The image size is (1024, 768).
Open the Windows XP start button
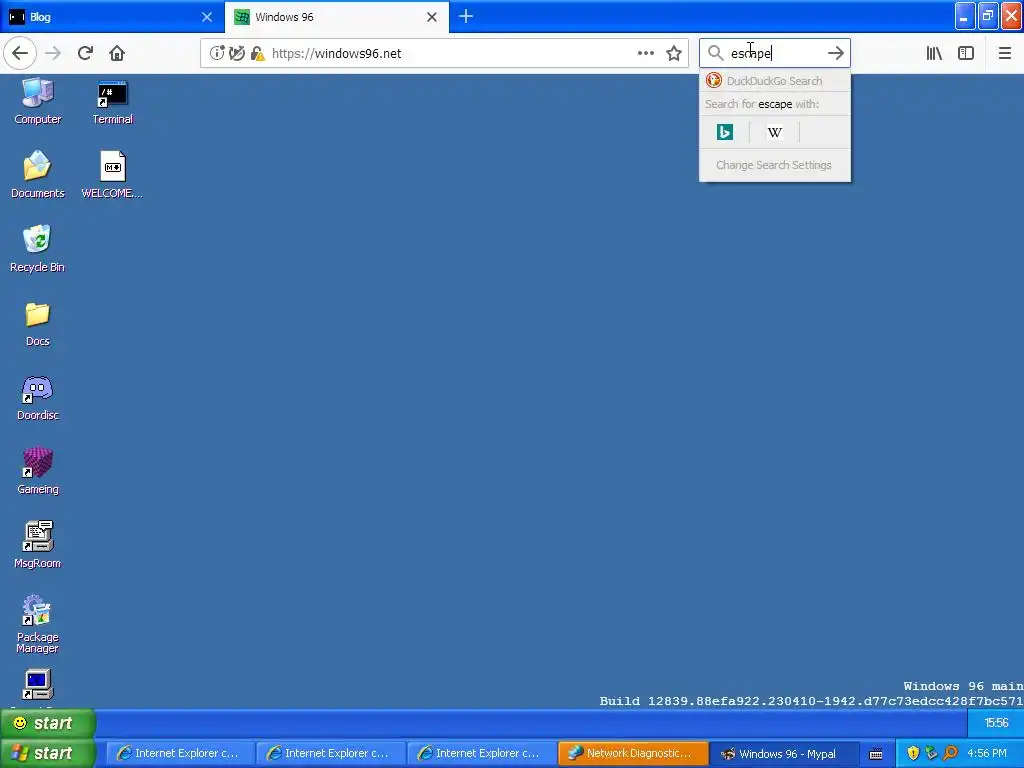[48, 753]
